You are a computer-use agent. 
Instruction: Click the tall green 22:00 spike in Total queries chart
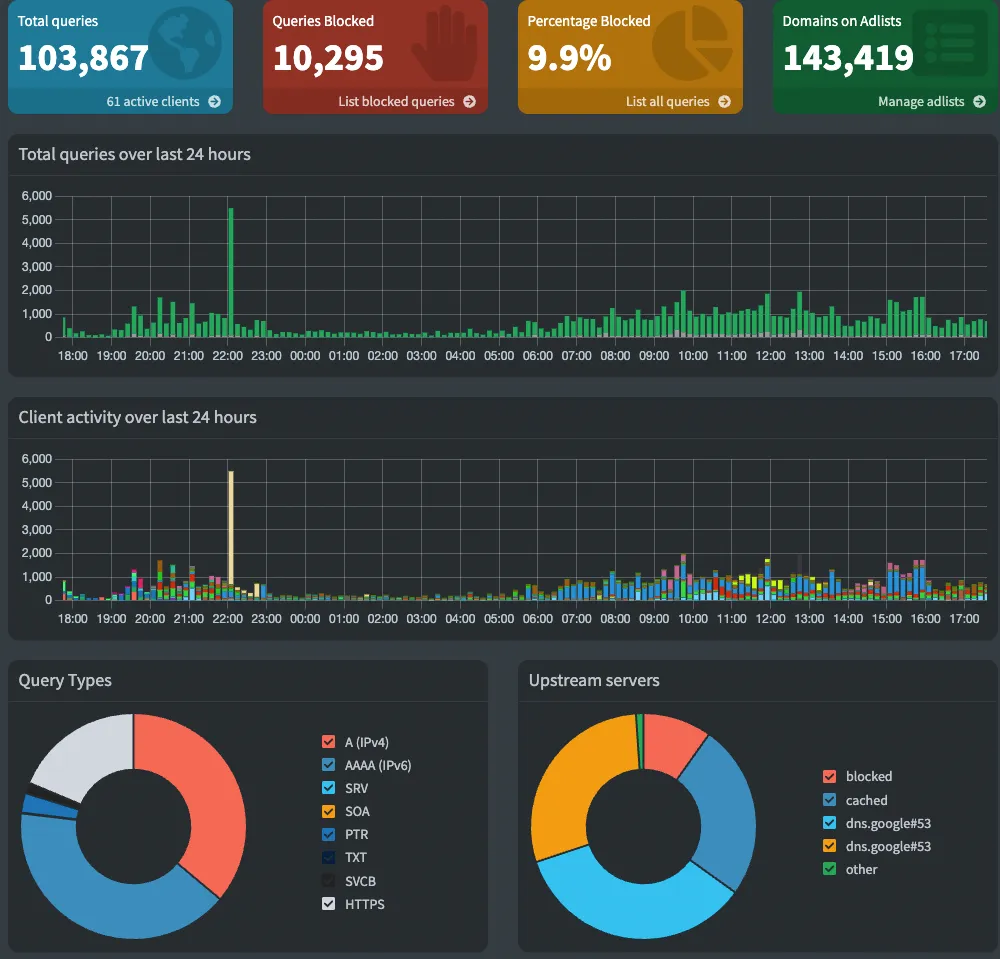click(231, 272)
